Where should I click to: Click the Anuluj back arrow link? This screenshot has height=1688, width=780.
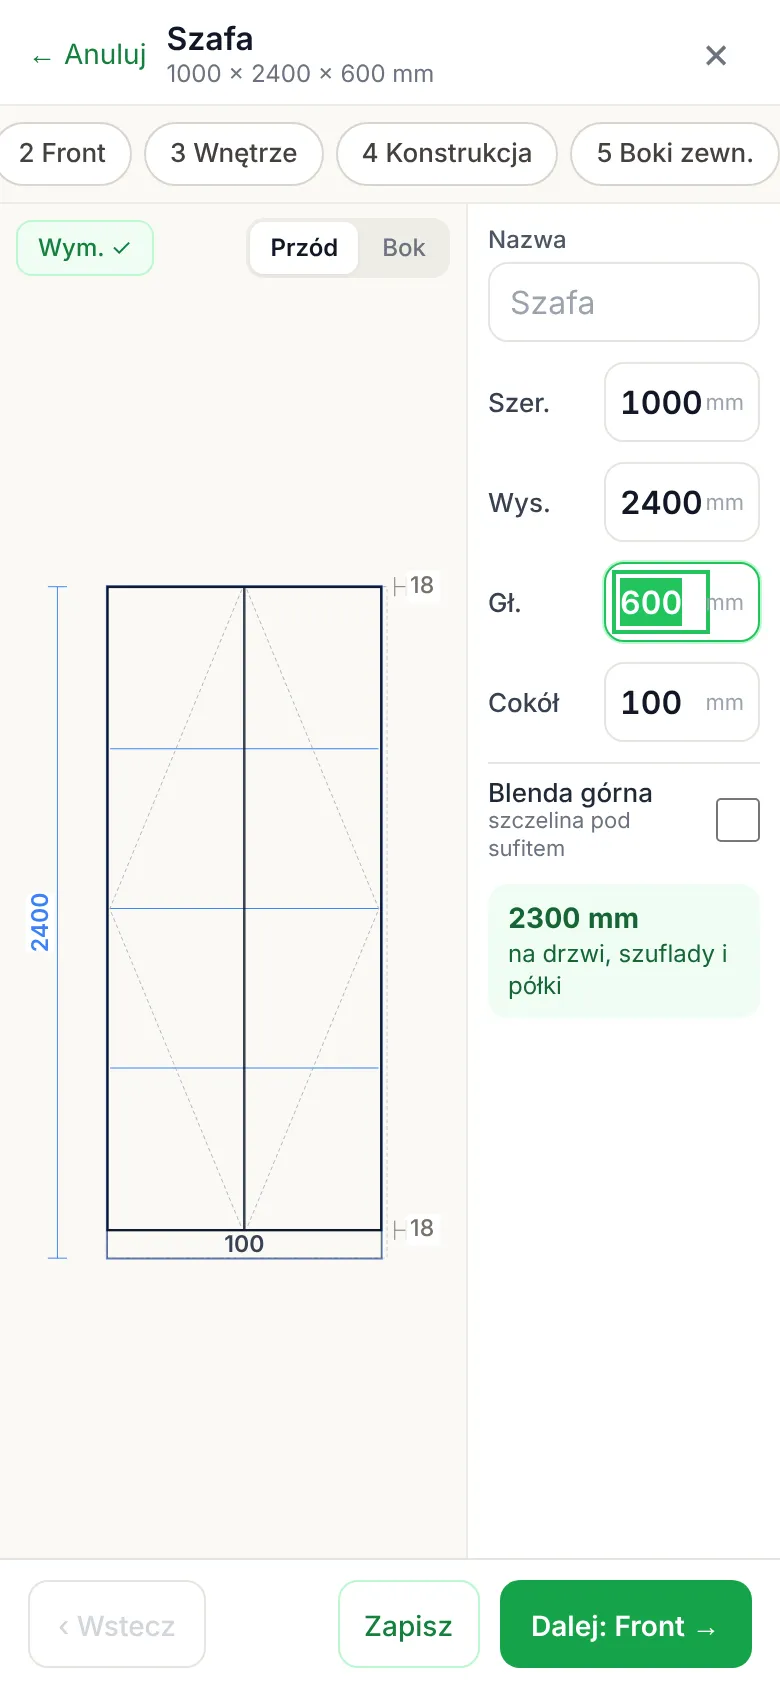[88, 55]
